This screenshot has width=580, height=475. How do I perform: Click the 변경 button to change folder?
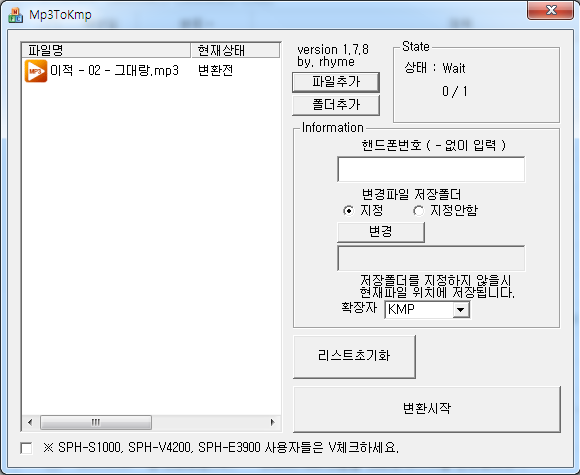381,232
